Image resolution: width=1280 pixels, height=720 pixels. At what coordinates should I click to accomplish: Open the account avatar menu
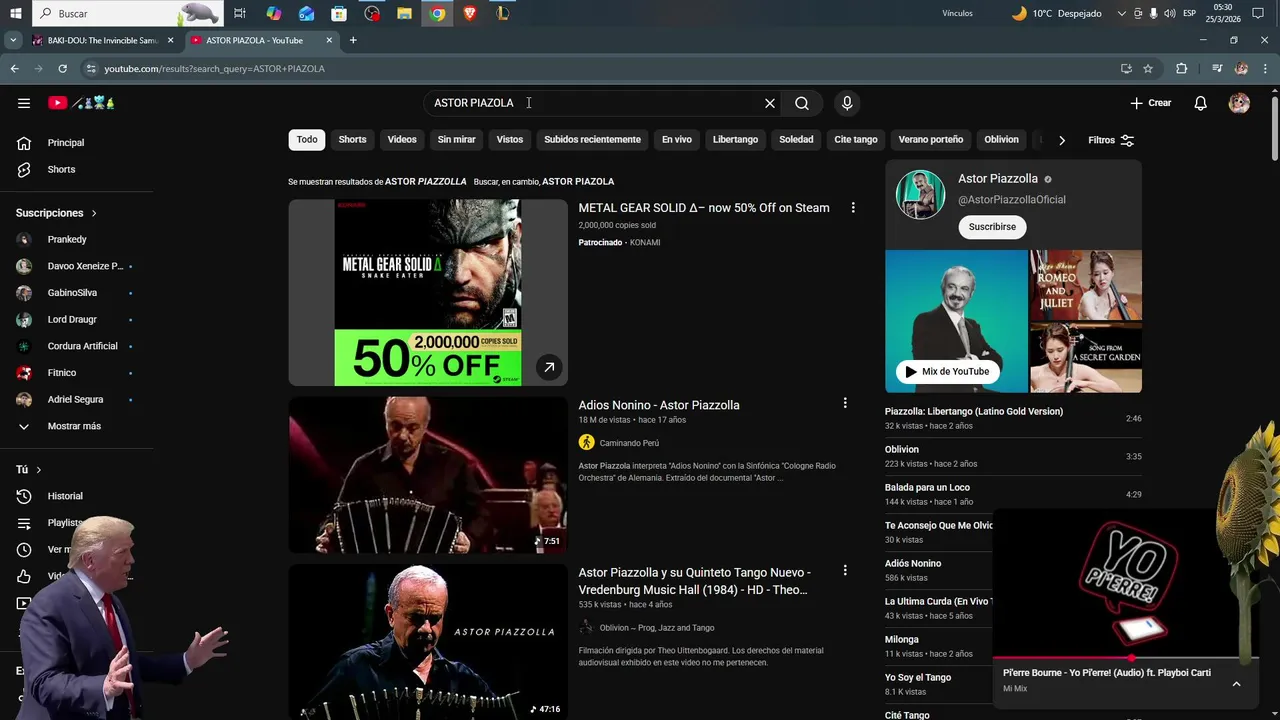coord(1239,103)
